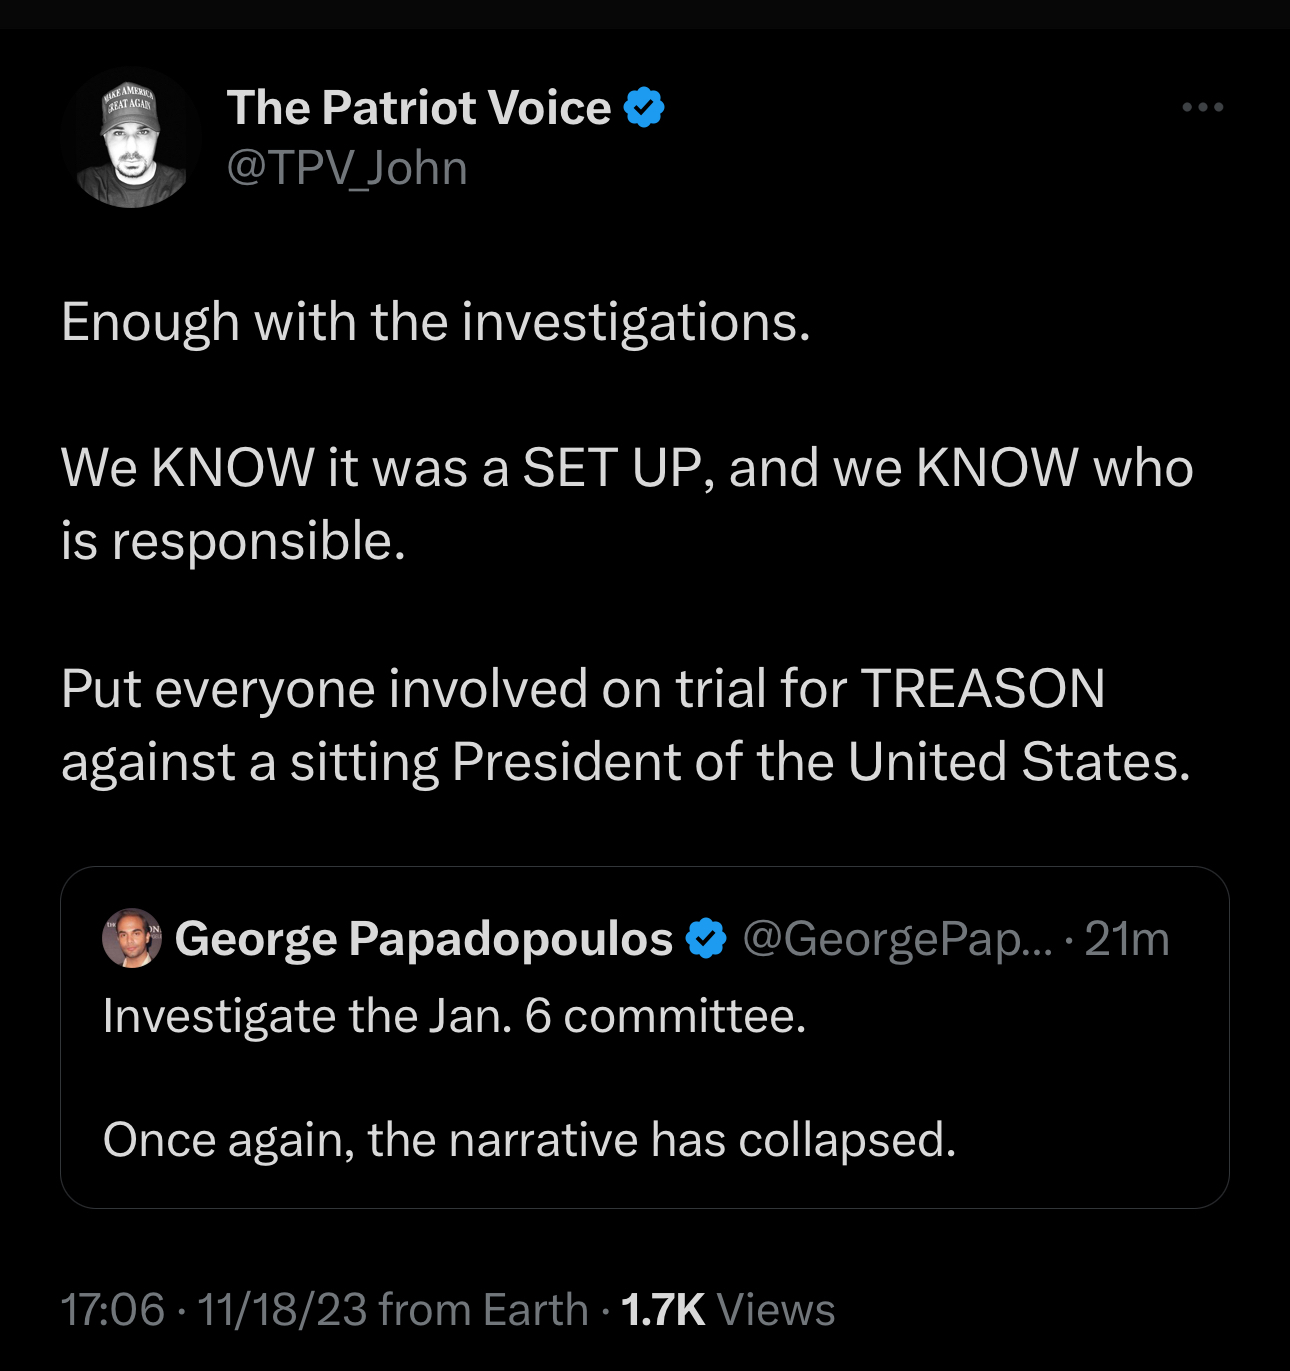Image resolution: width=1290 pixels, height=1371 pixels.
Task: Click the word "Views" in the tweet footer
Action: tap(776, 1309)
